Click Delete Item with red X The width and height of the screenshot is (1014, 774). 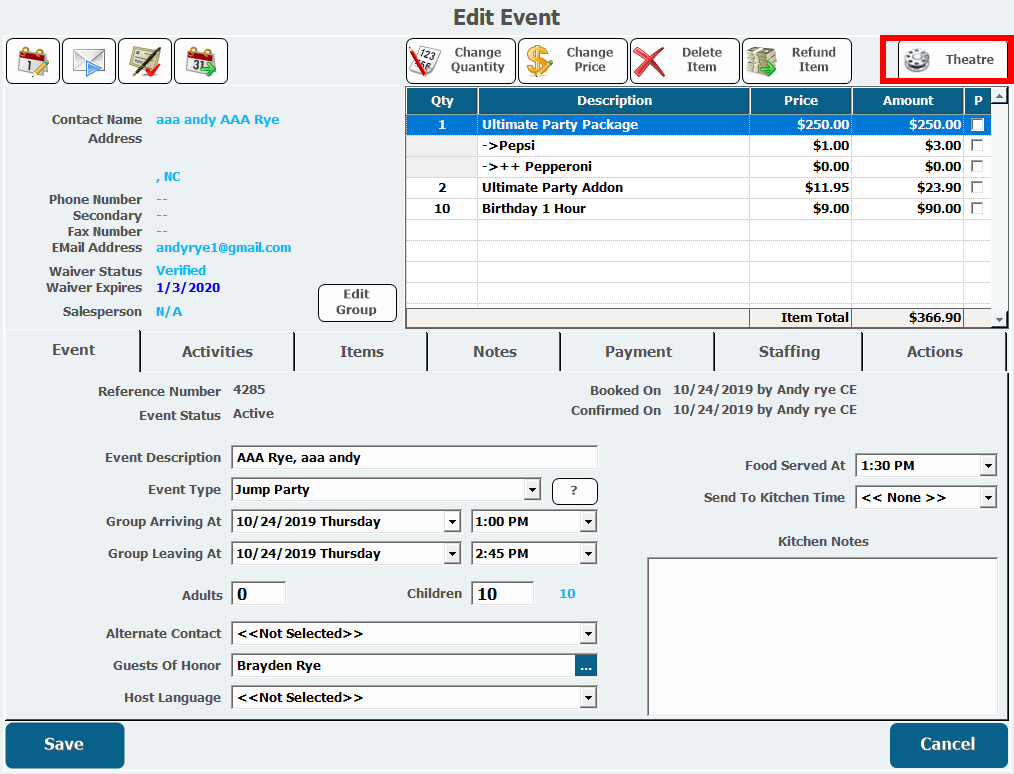(x=685, y=61)
